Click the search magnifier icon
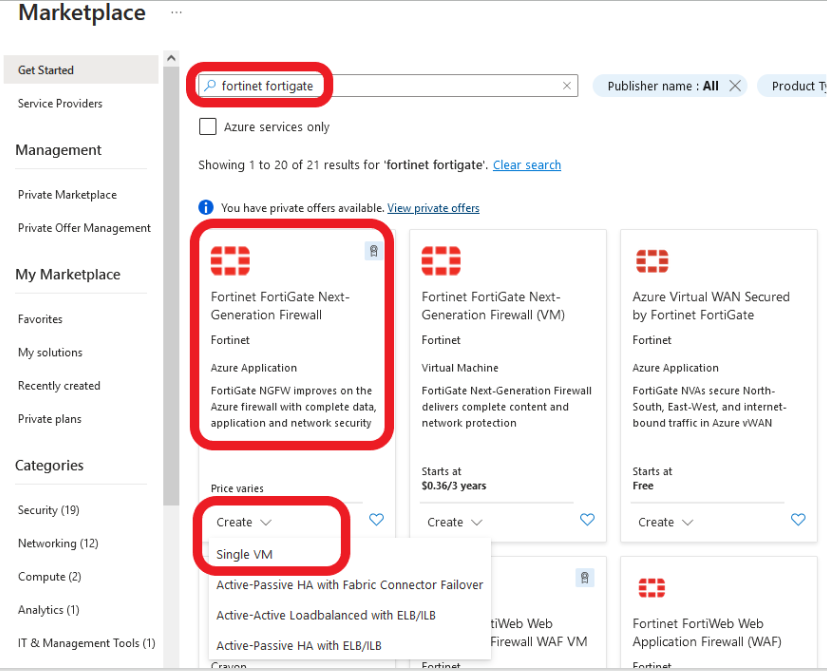This screenshot has height=671, width=827. tap(210, 85)
